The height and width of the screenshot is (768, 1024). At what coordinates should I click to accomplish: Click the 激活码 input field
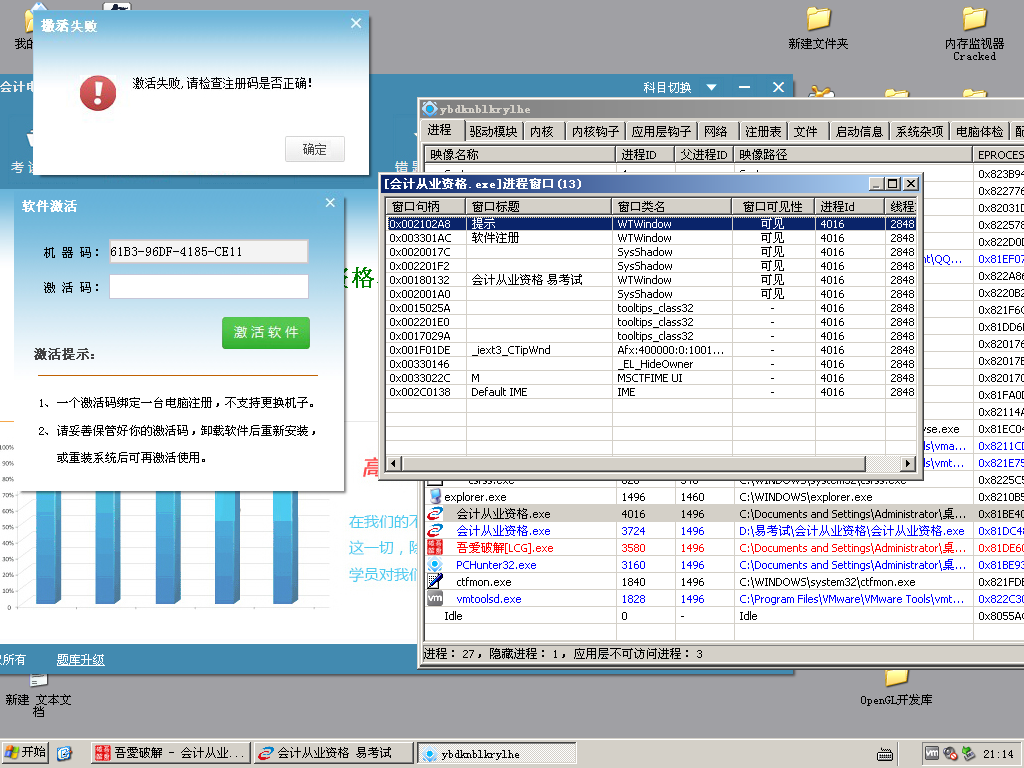[208, 287]
